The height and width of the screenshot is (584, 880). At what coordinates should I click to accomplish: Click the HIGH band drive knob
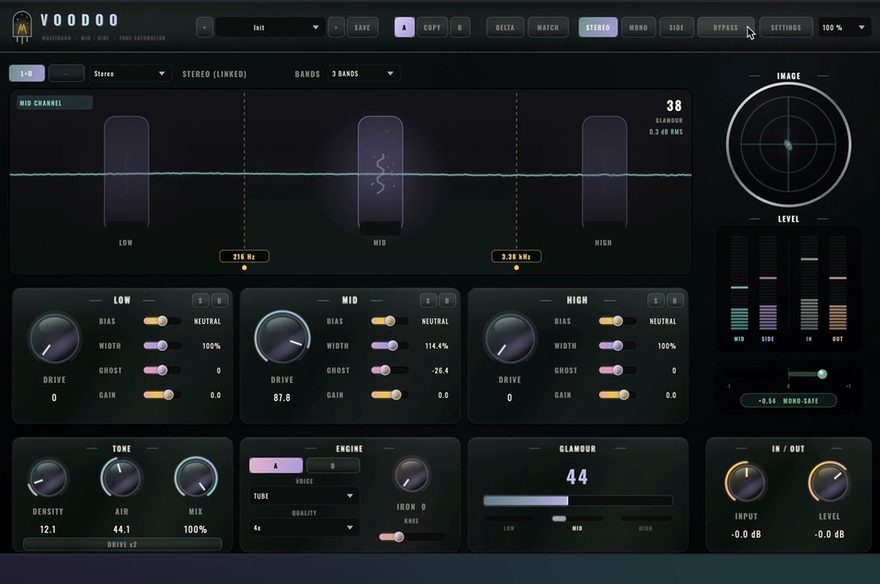tap(510, 339)
